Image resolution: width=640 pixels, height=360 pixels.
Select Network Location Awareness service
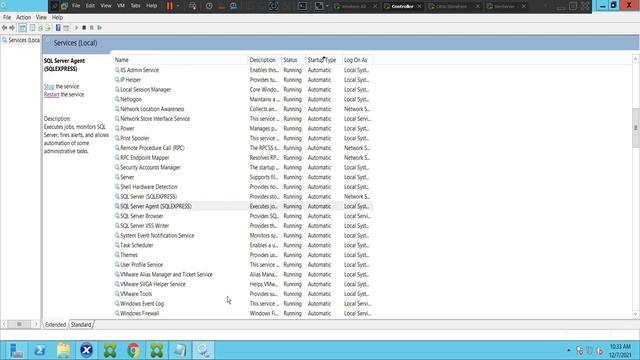pyautogui.click(x=243, y=109)
